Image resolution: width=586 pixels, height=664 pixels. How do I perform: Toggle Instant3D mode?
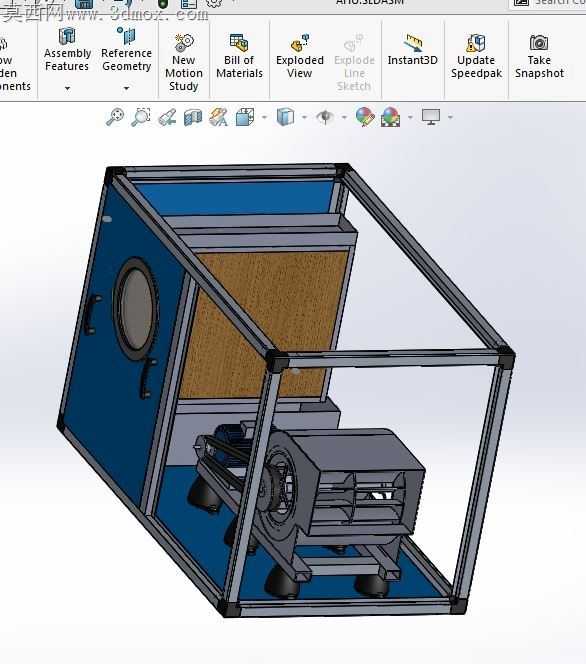click(412, 50)
